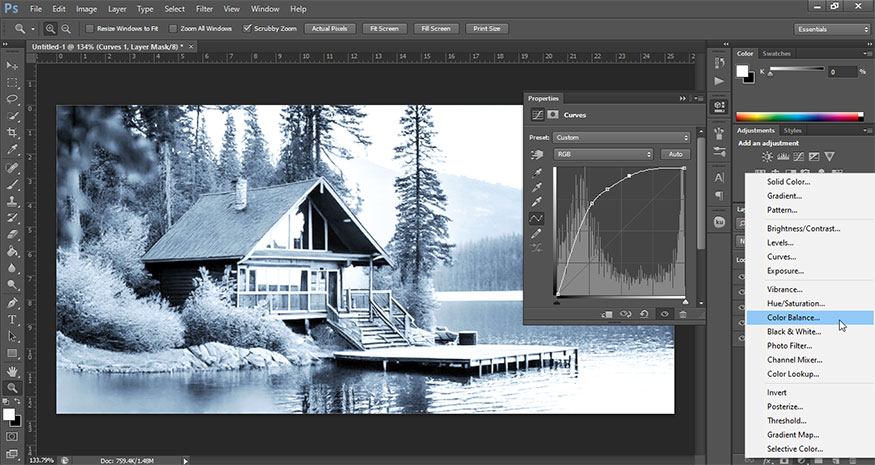
Task: Select the Pen tool
Action: 13,303
